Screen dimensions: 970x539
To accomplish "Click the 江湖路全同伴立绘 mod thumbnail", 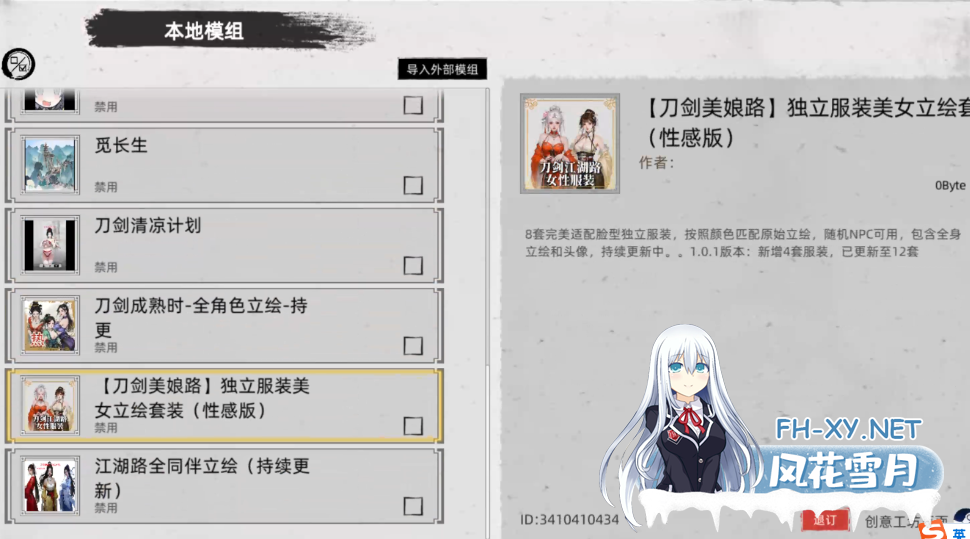I will pos(50,486).
